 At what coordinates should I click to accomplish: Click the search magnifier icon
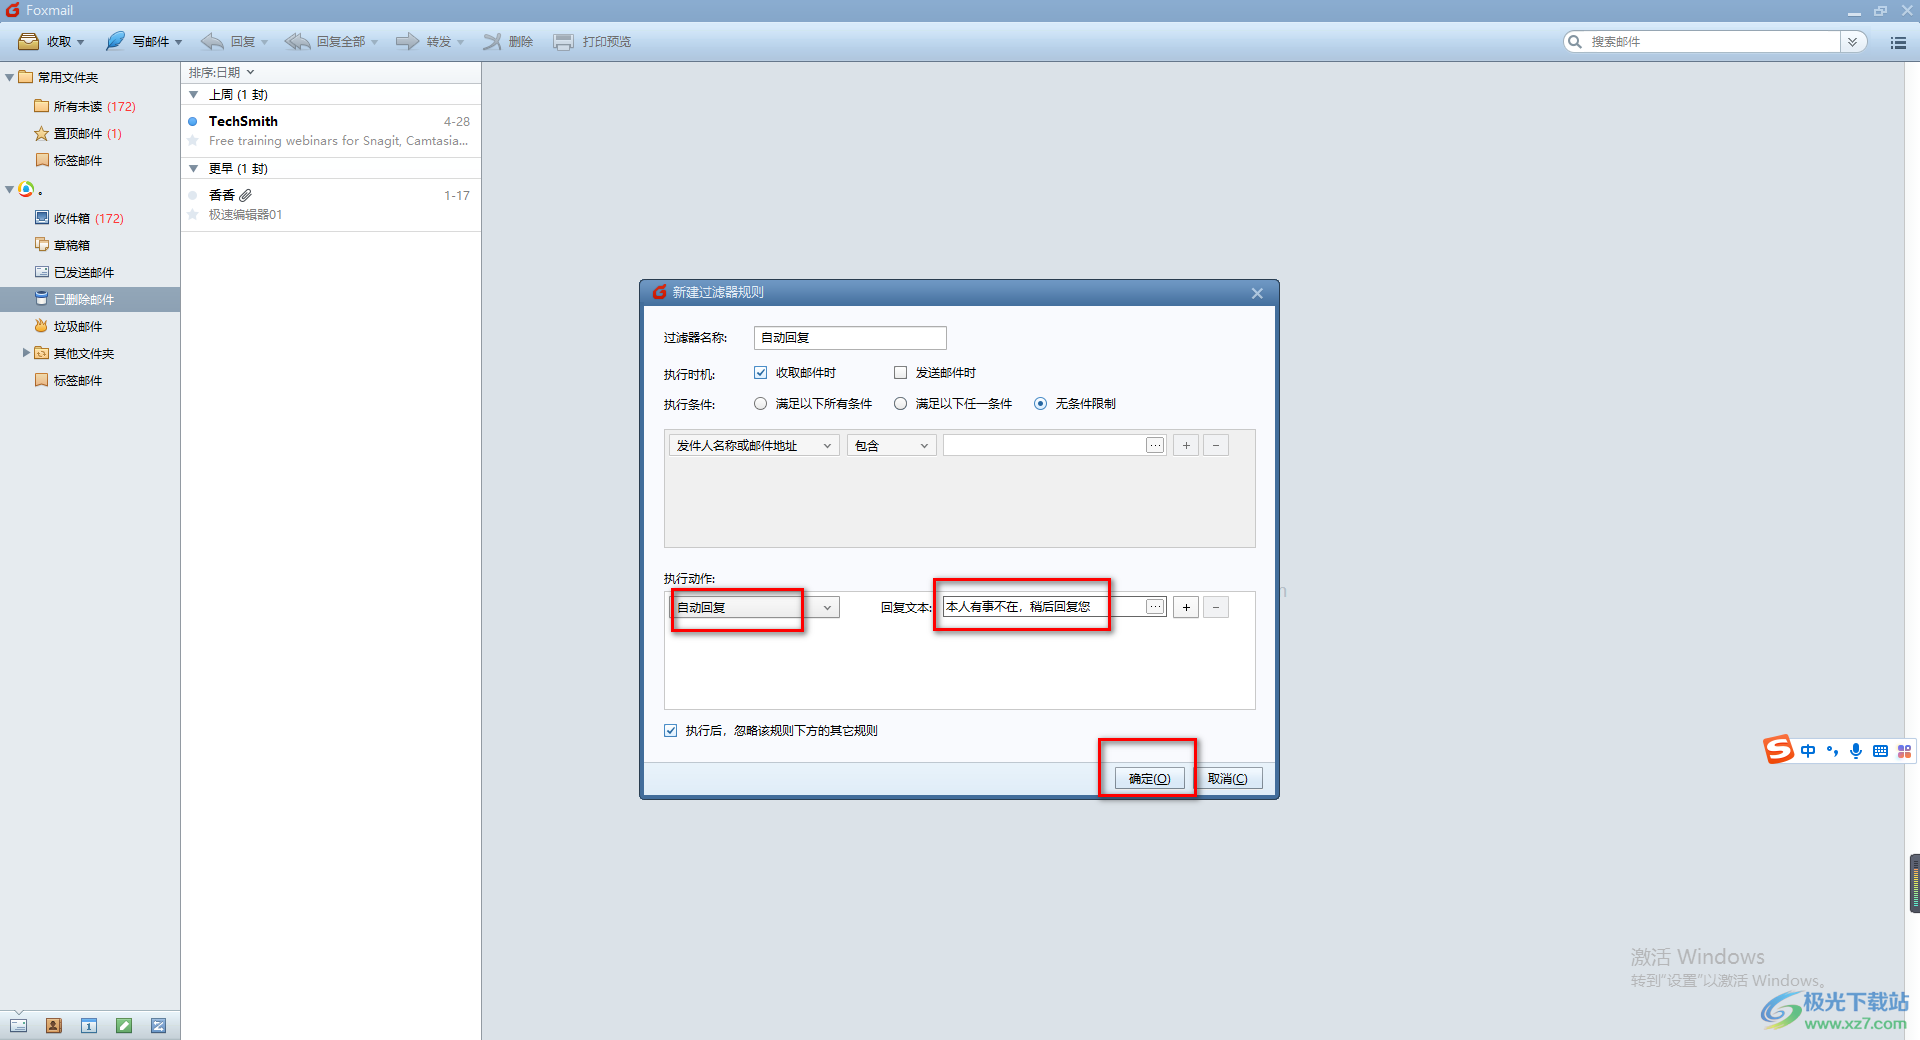(x=1575, y=41)
